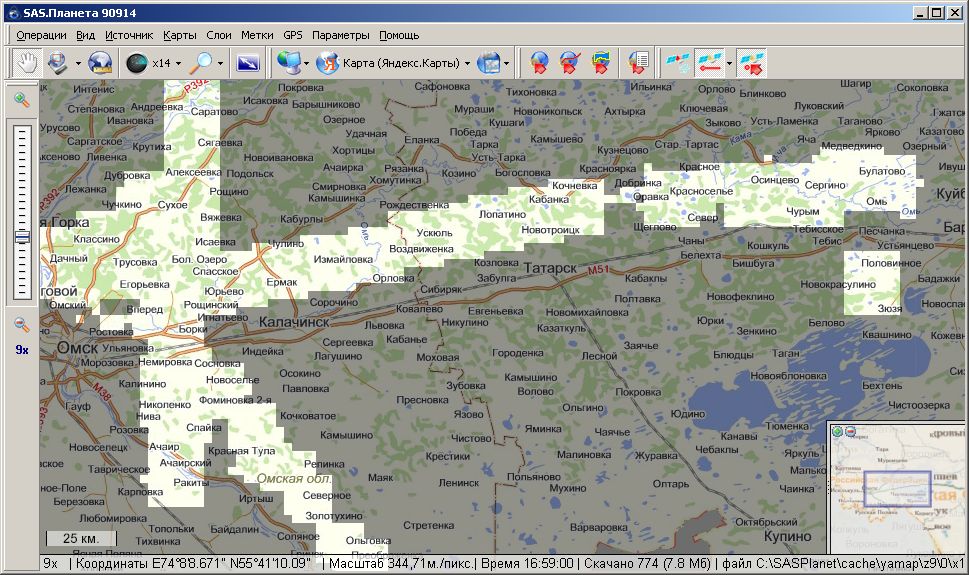The height and width of the screenshot is (575, 969).
Task: Click the globe go-to location icon
Action: (100, 63)
